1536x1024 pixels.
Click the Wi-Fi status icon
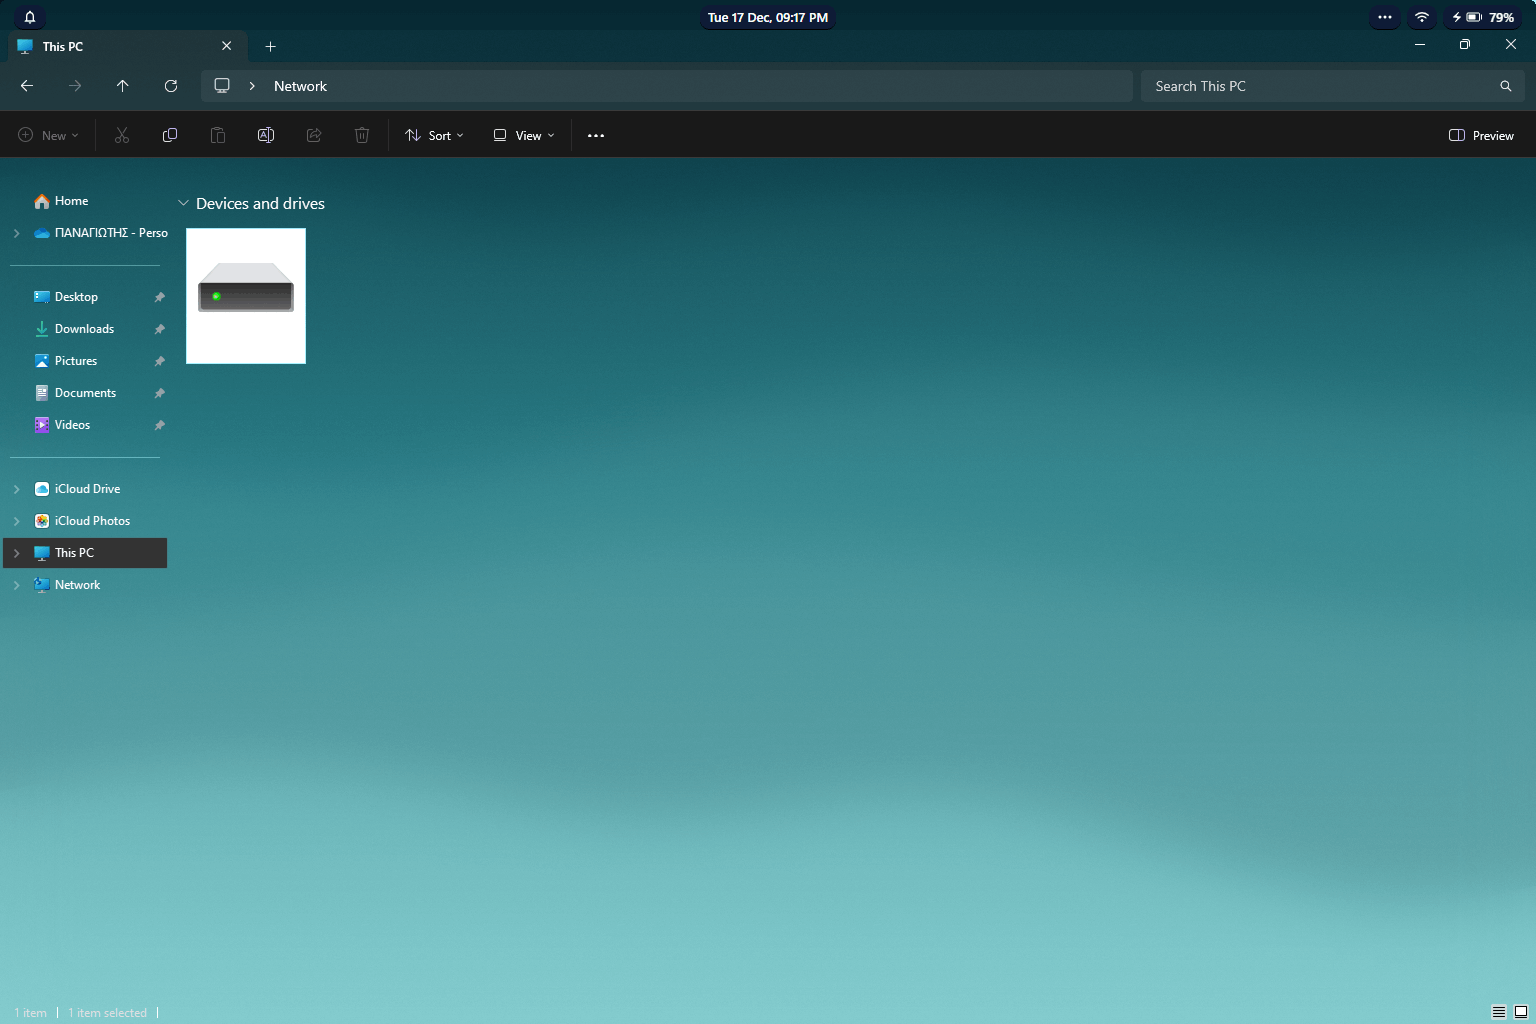pos(1421,17)
